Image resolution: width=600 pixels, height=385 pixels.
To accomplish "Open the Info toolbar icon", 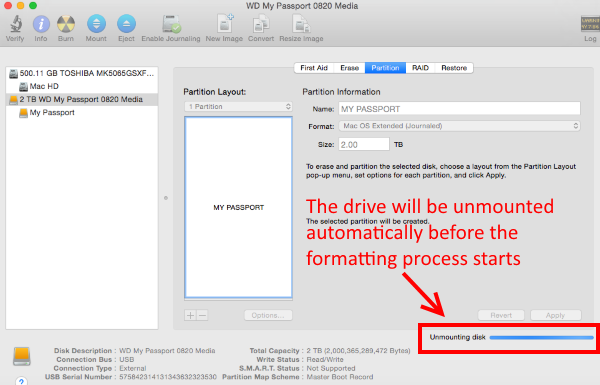I will (x=41, y=24).
